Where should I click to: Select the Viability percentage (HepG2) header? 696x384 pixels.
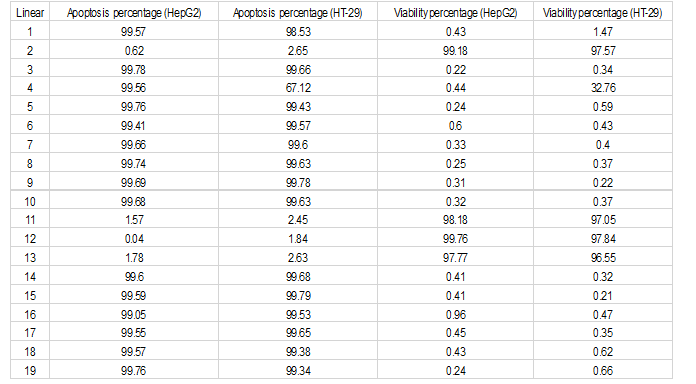point(455,12)
